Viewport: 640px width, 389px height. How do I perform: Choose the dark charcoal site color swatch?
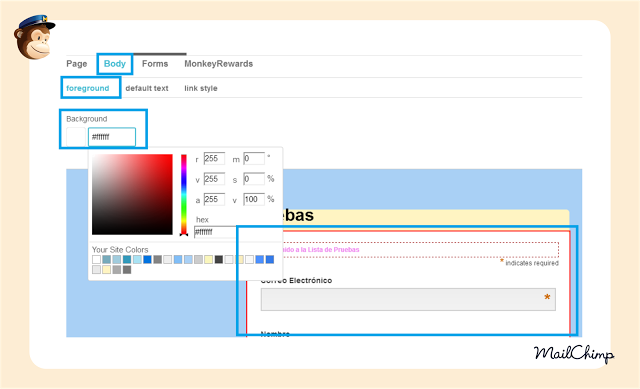tap(219, 260)
